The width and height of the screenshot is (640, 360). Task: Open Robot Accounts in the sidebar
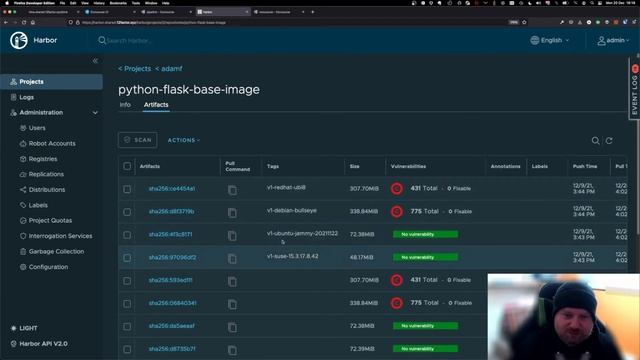tap(52, 143)
